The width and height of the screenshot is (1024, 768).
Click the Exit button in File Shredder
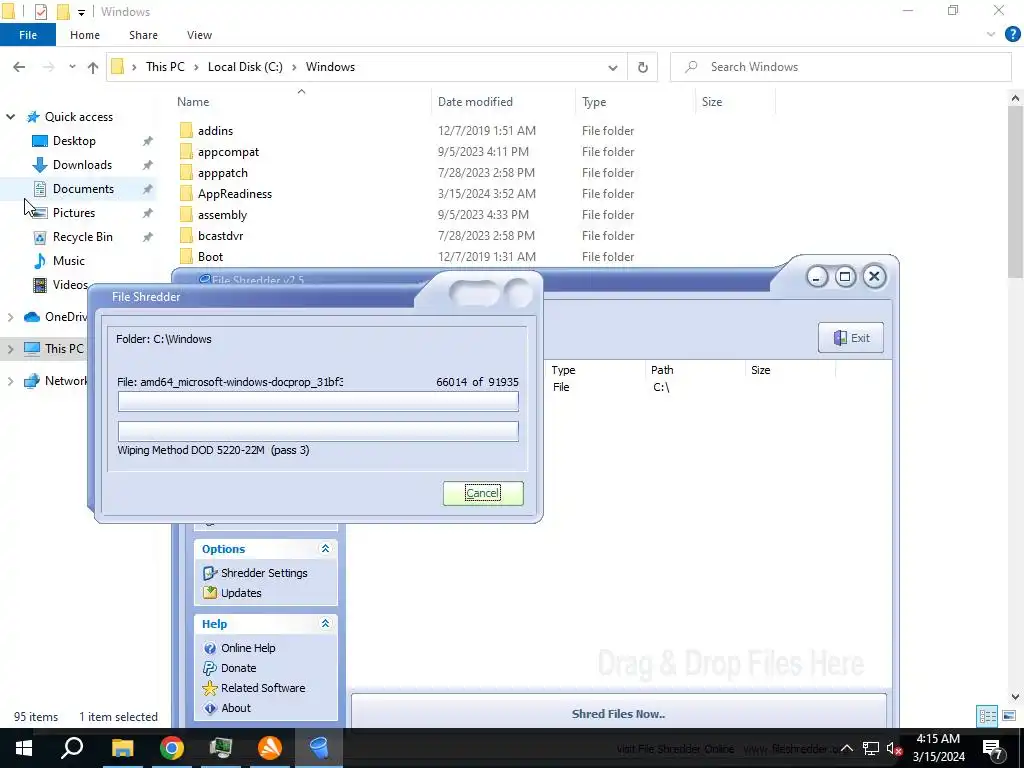click(x=850, y=338)
